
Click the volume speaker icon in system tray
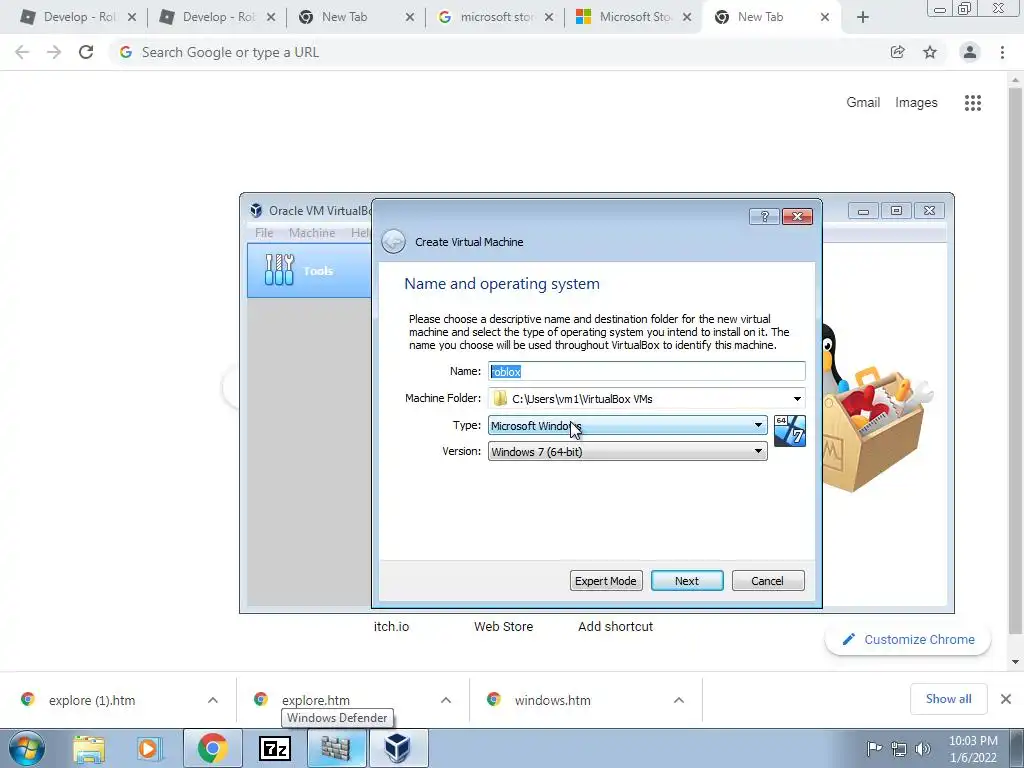pos(923,749)
